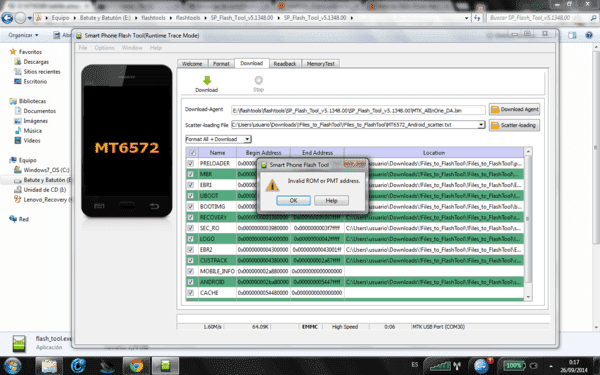600x375 pixels.
Task: Click the Explorer help question icon
Action: tap(589, 35)
